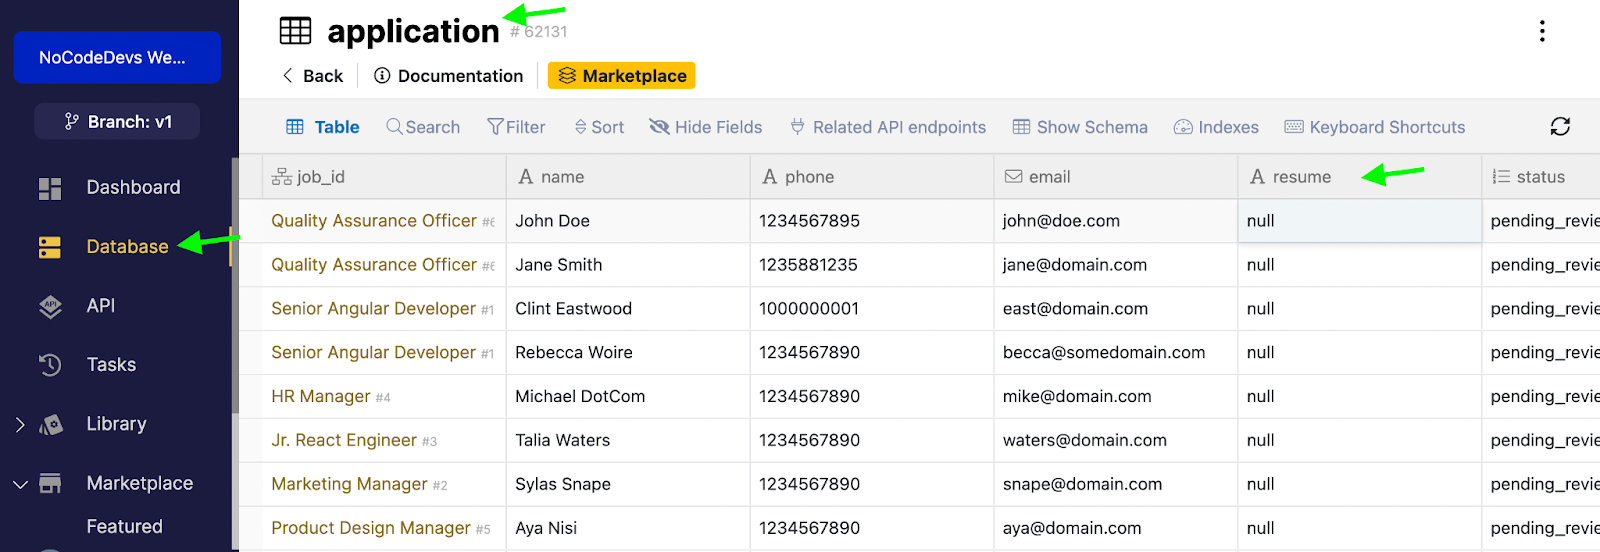This screenshot has height=552, width=1600.
Task: Select the Dashboard sidebar label
Action: tap(133, 188)
